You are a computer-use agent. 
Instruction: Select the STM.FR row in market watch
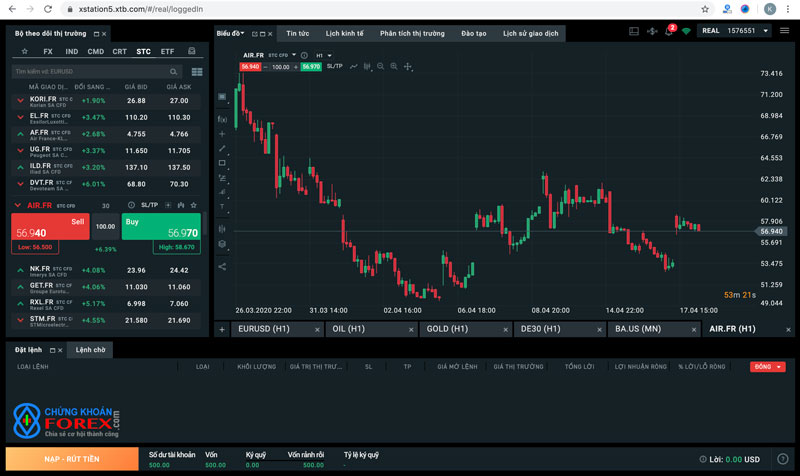[106, 320]
